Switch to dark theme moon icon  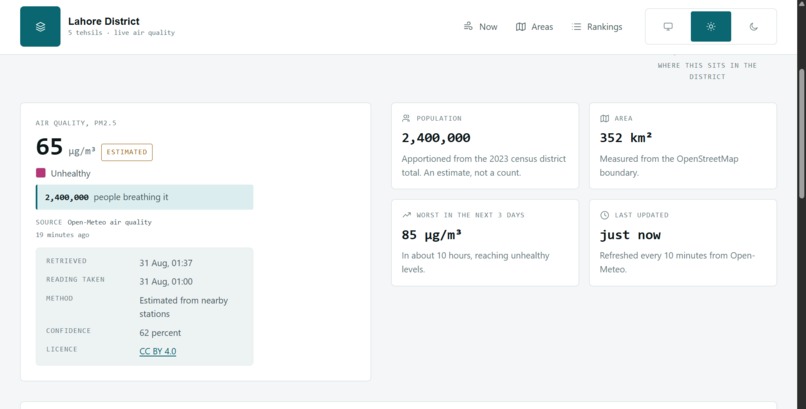click(754, 27)
